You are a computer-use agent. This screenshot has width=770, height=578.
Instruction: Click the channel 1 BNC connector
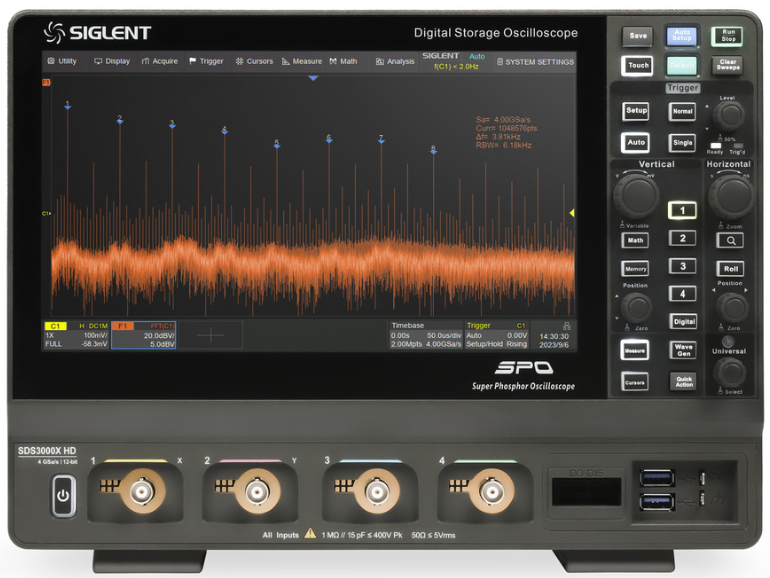click(142, 491)
